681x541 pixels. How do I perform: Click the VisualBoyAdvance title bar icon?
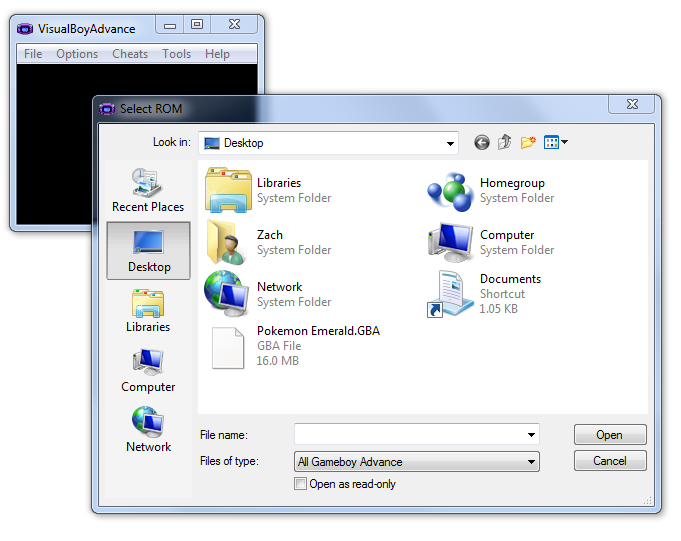(x=25, y=29)
